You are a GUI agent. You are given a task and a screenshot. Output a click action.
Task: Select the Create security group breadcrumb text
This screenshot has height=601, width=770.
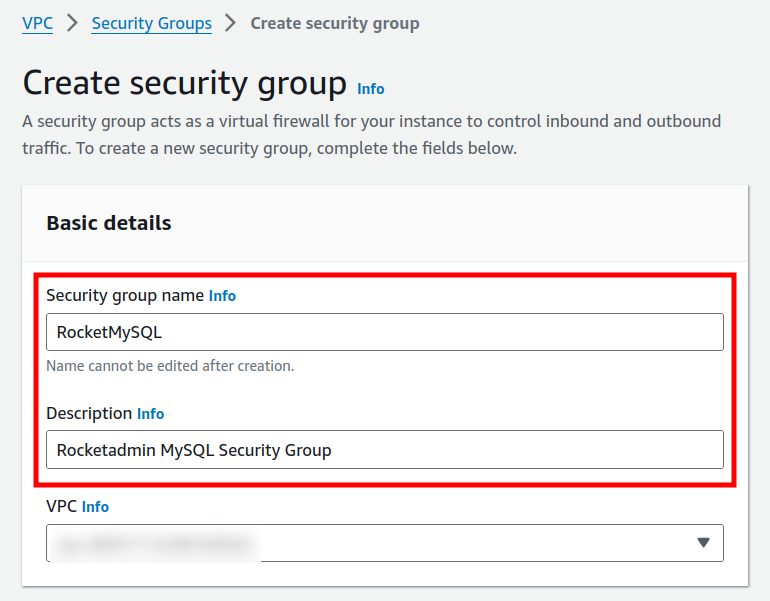click(334, 23)
